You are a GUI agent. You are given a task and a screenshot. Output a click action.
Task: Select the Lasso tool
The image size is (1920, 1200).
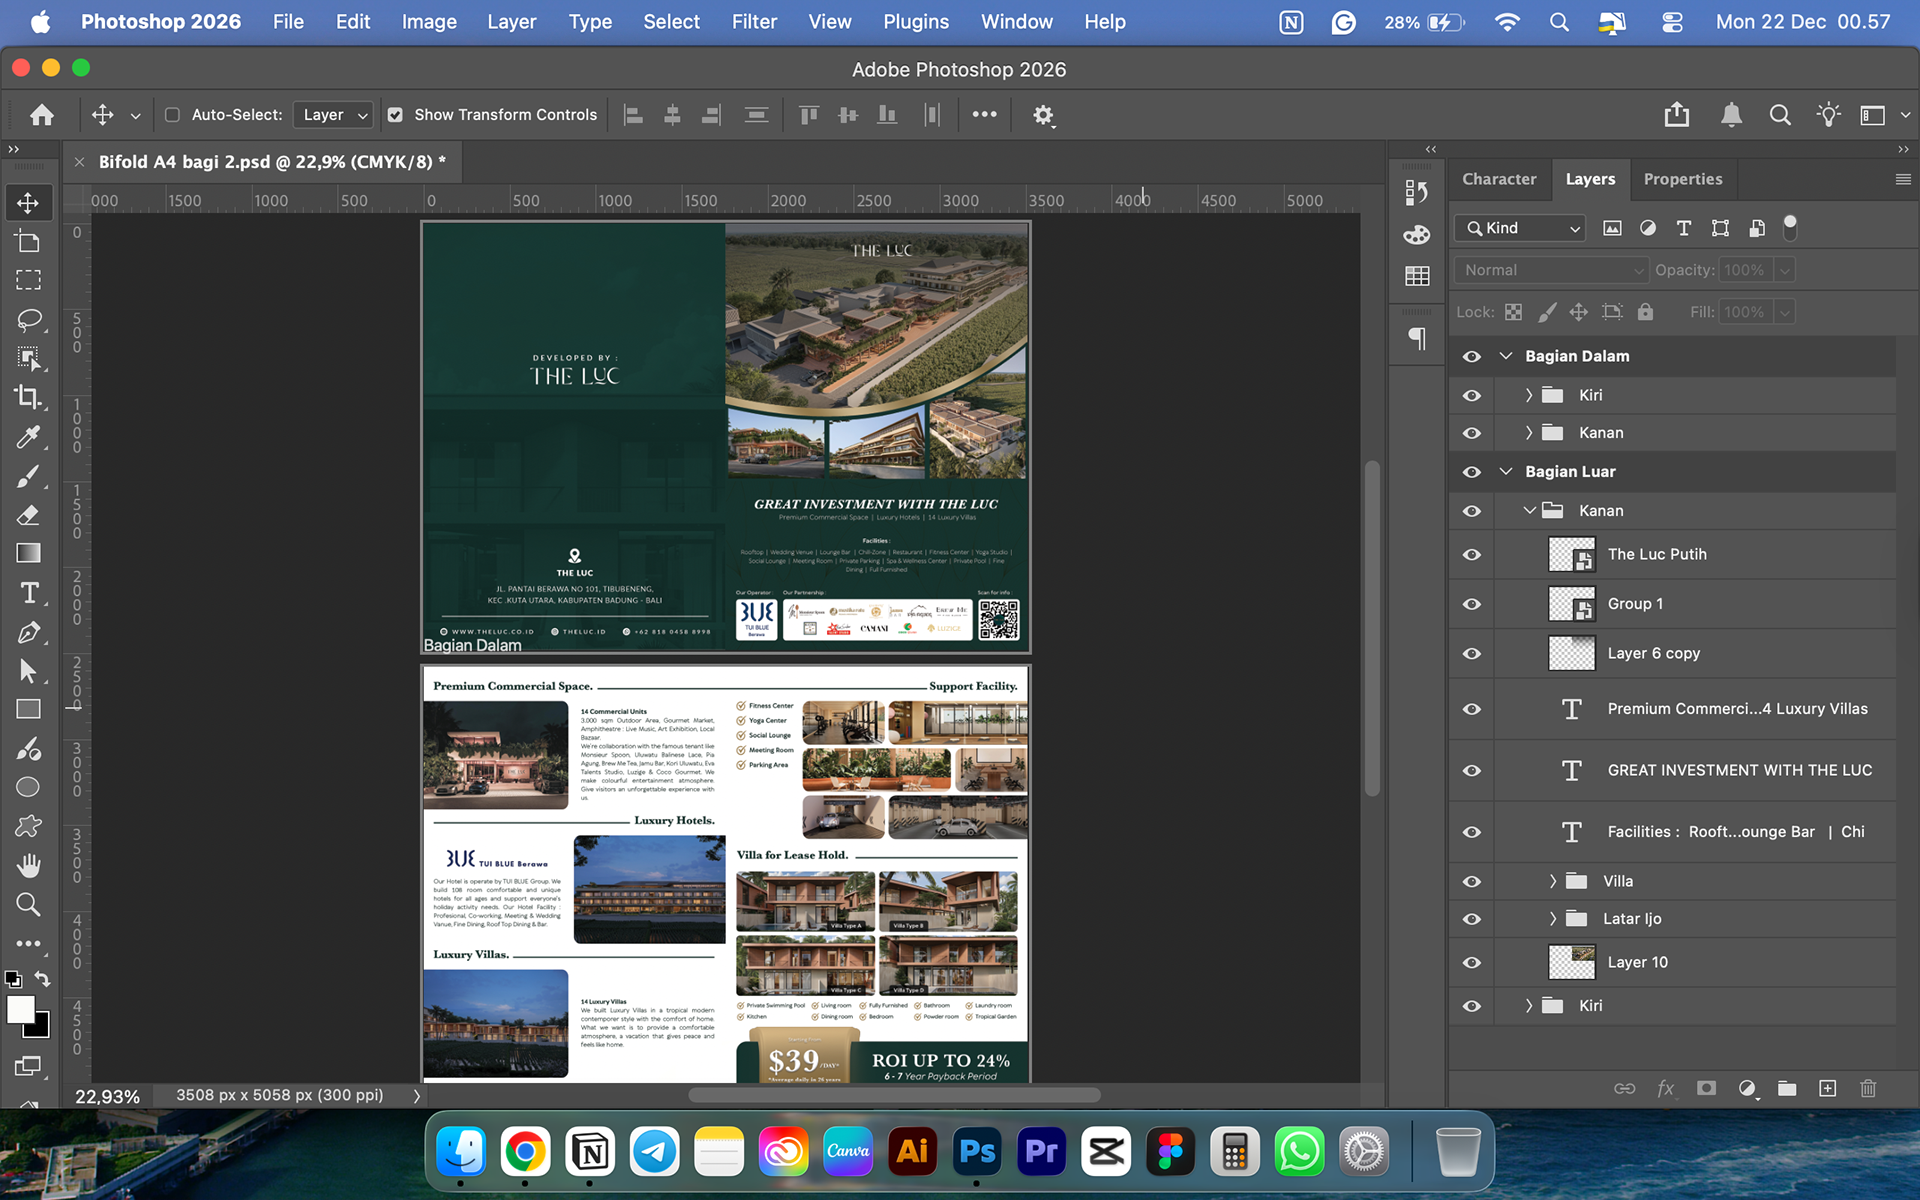tap(28, 320)
